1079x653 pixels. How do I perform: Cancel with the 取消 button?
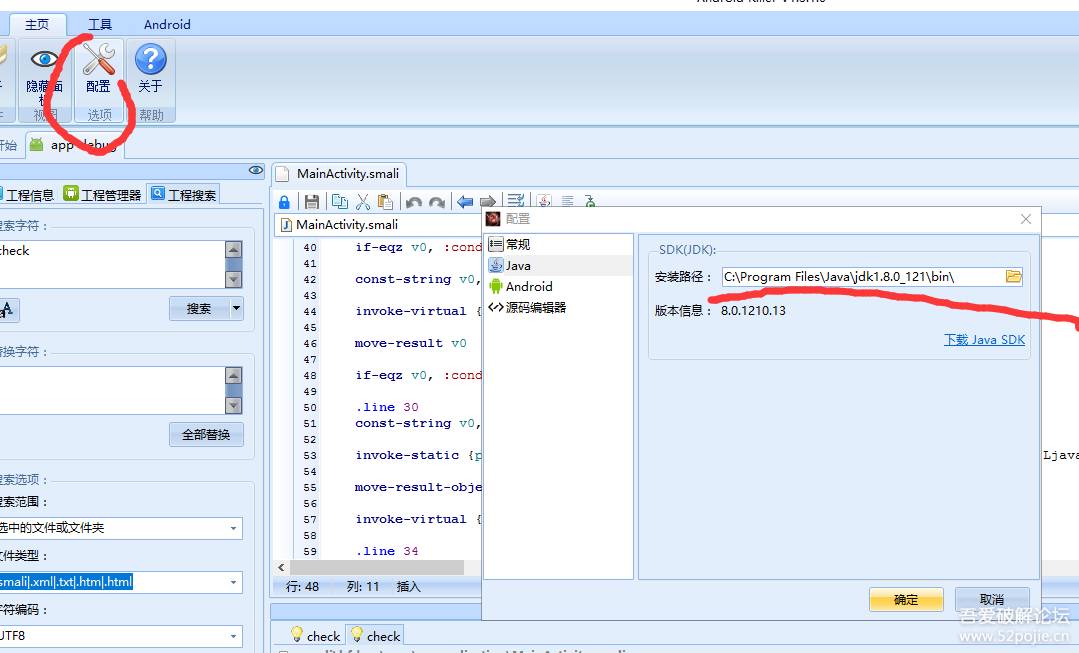pos(992,599)
